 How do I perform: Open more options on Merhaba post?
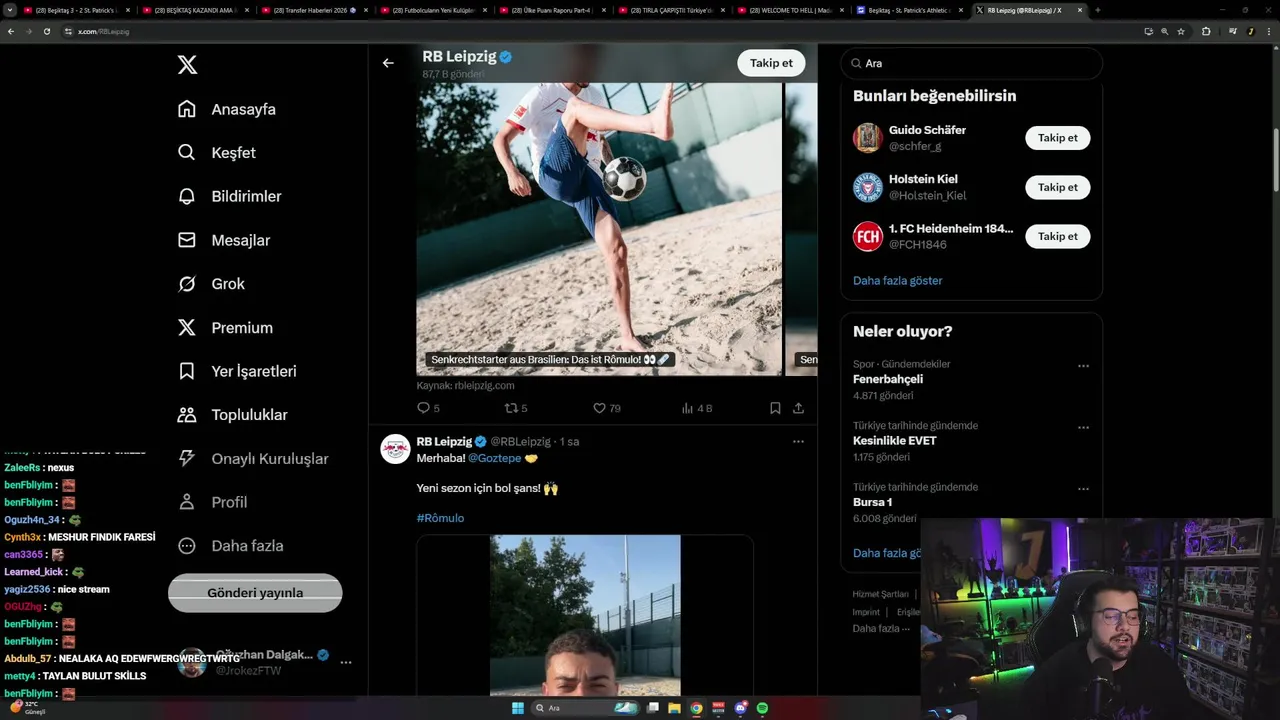click(798, 441)
